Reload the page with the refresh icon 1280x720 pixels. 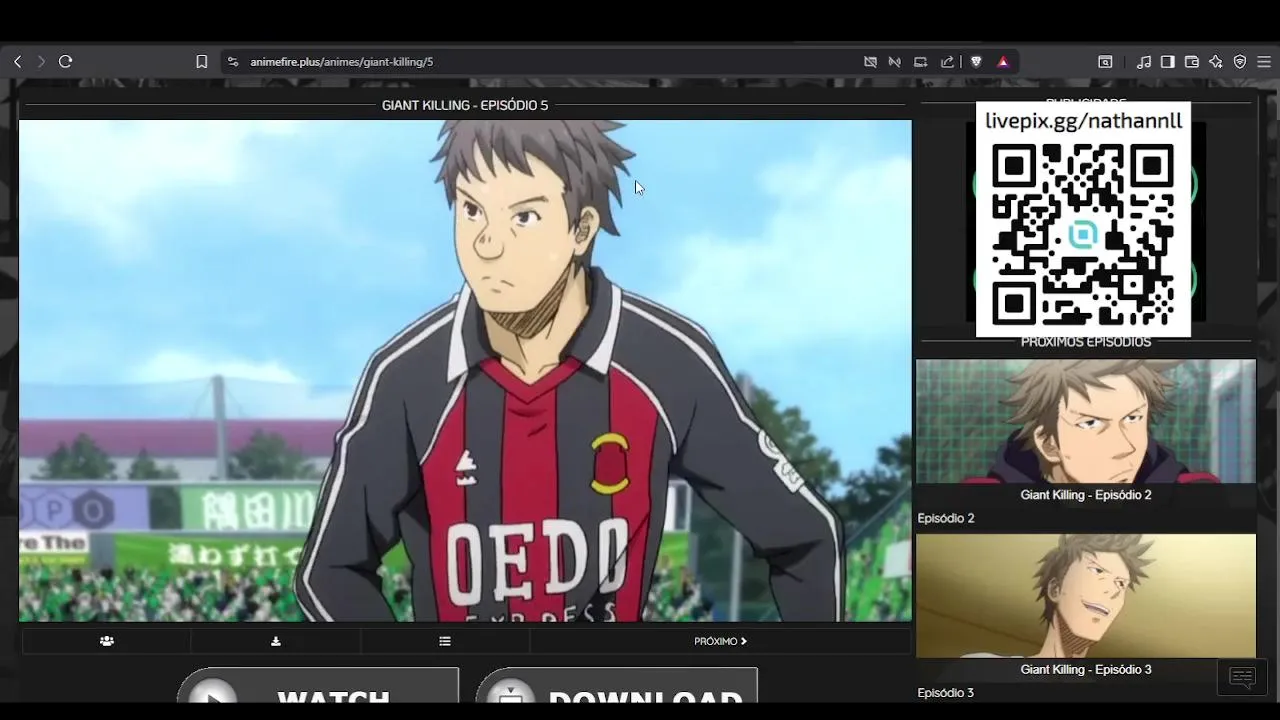[x=66, y=62]
